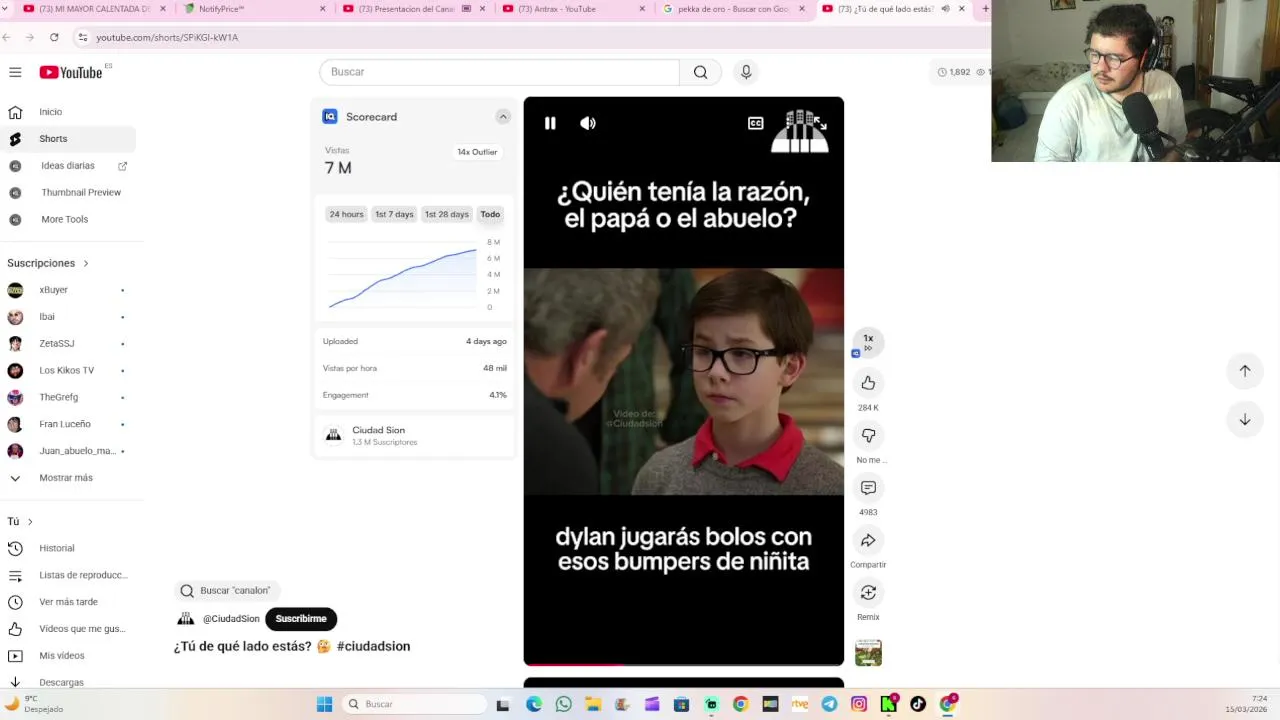Click the search magnifier button
The height and width of the screenshot is (720, 1280).
click(700, 72)
